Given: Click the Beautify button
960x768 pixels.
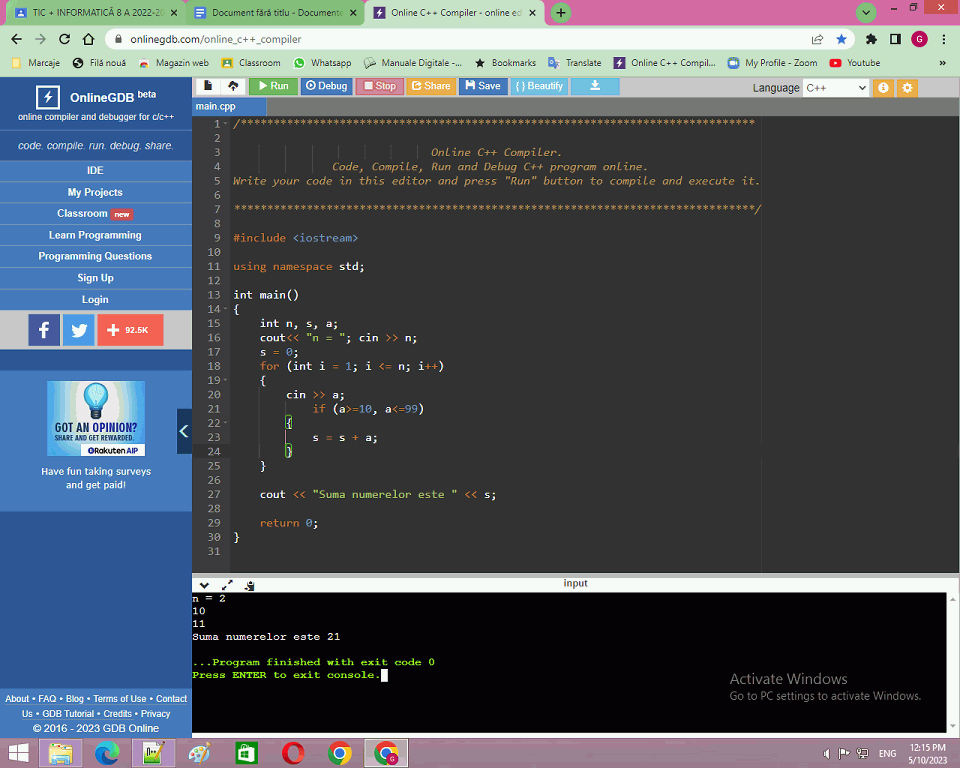Looking at the screenshot, I should coord(539,86).
